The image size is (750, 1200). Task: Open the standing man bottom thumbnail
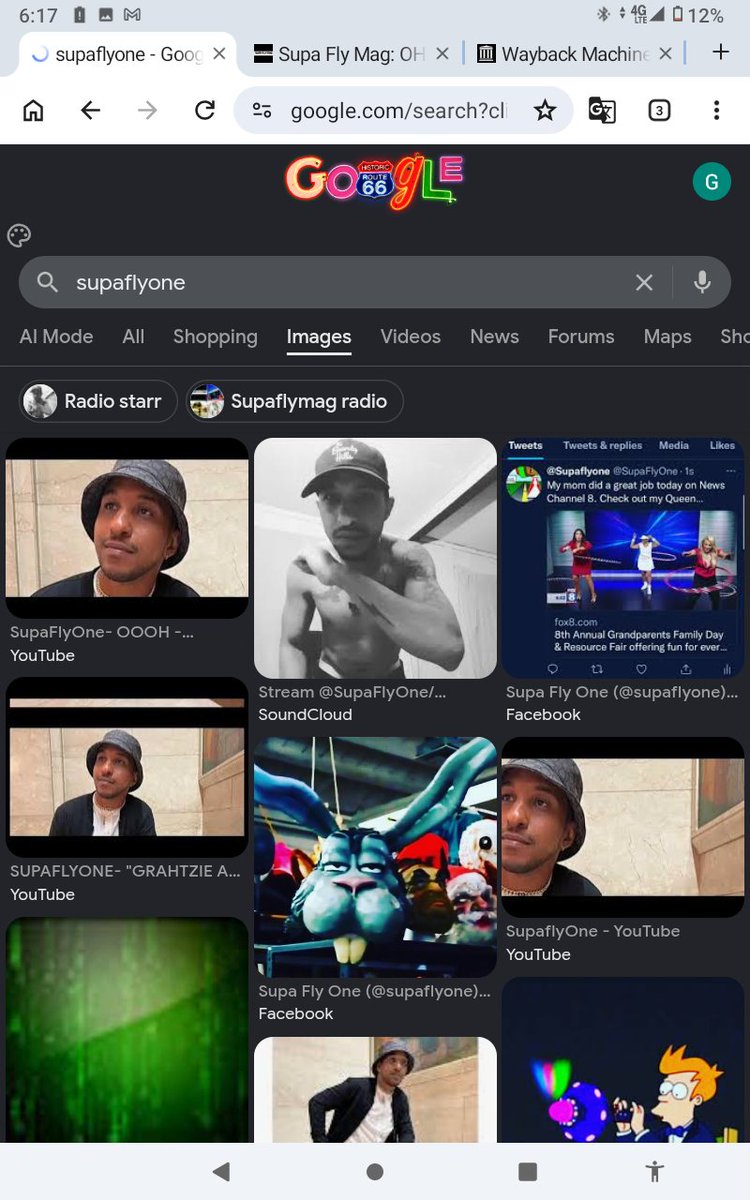click(x=375, y=1090)
